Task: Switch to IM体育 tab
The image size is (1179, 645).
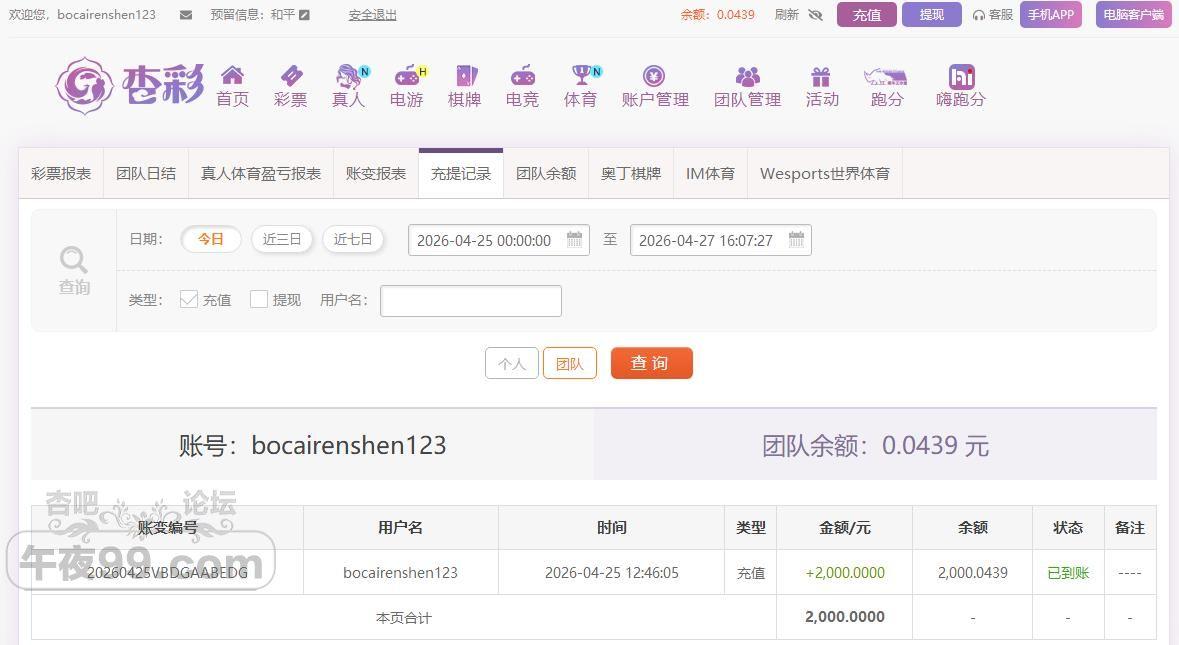Action: 711,174
